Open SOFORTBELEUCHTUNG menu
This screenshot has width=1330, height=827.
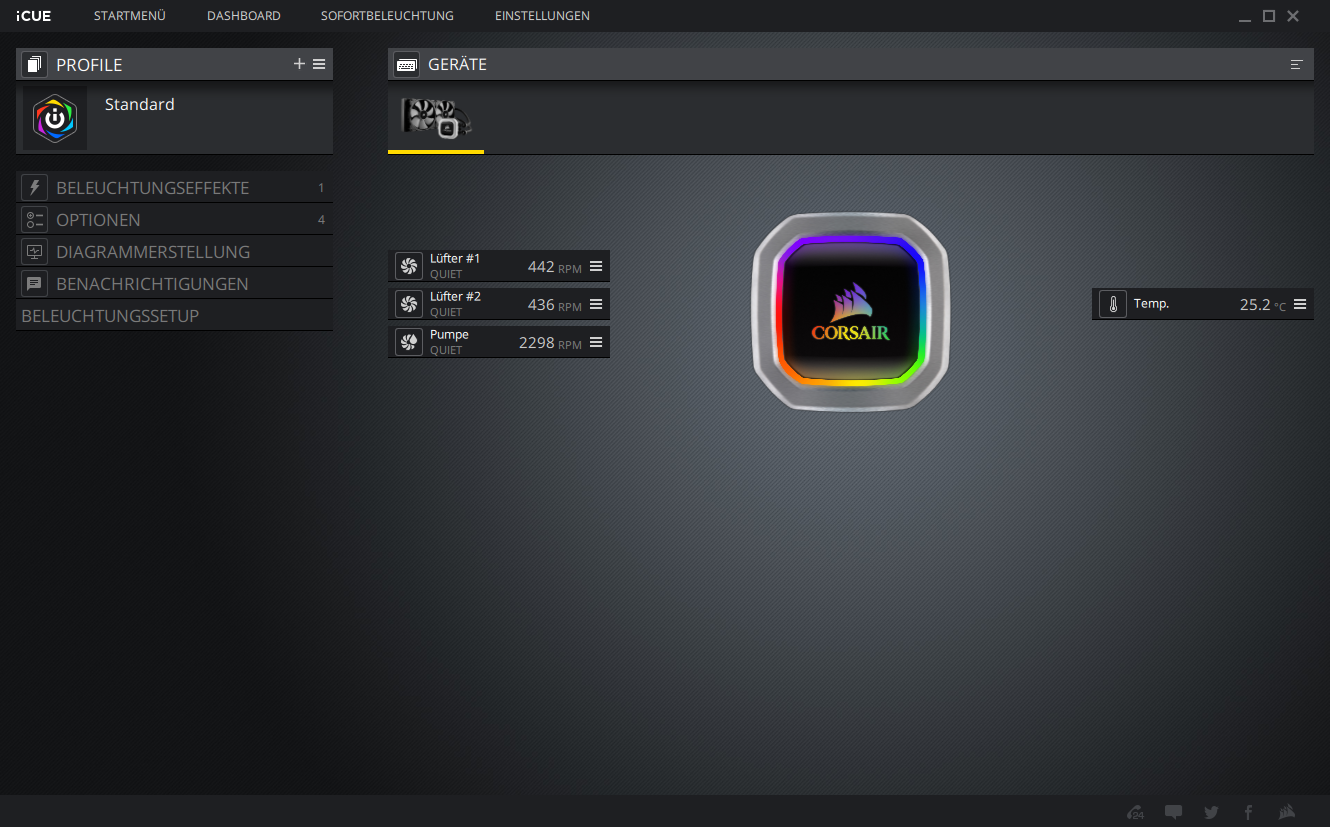coord(387,16)
